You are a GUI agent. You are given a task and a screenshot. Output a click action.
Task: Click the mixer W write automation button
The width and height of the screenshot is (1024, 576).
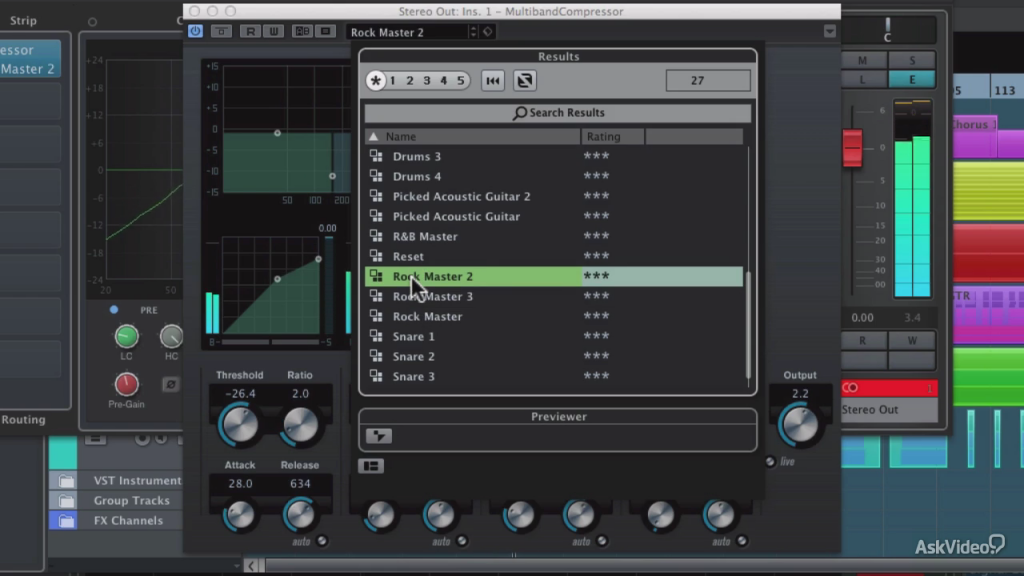point(912,340)
